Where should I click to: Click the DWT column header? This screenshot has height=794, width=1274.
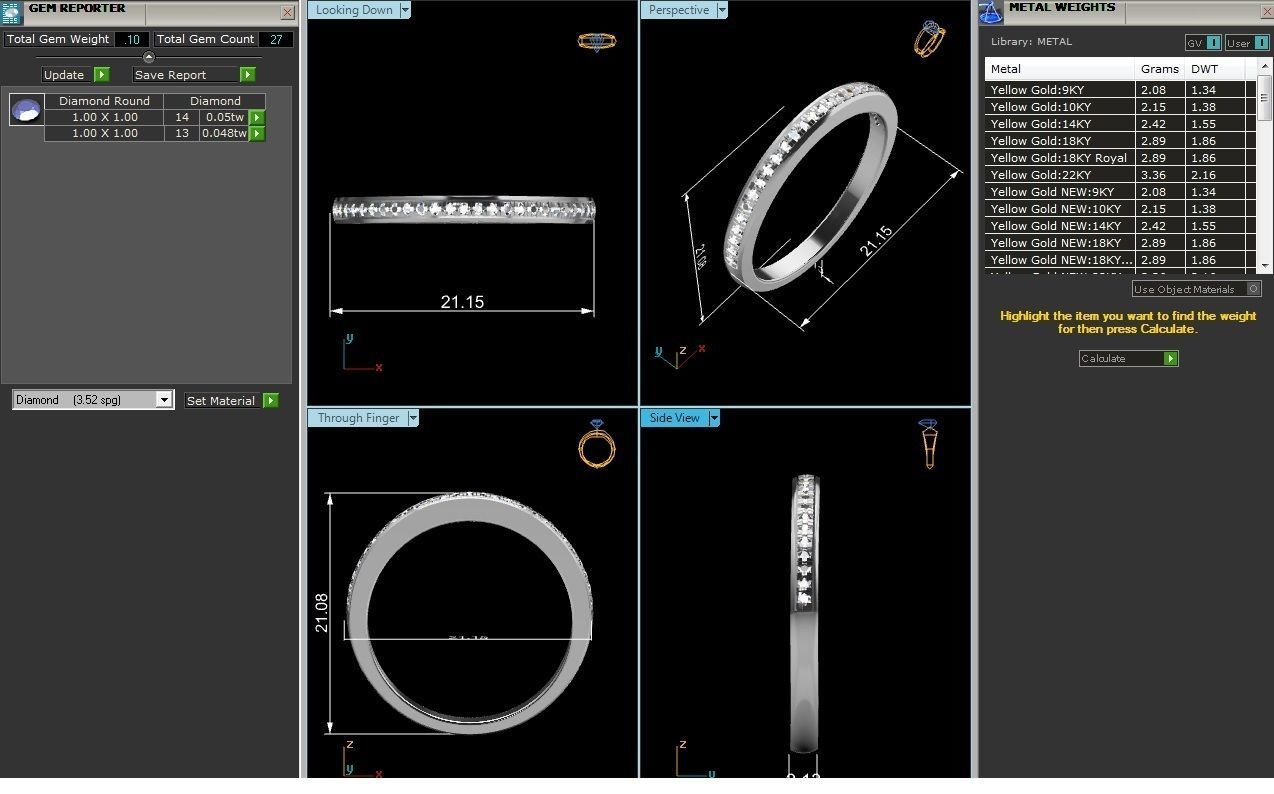coord(1215,69)
